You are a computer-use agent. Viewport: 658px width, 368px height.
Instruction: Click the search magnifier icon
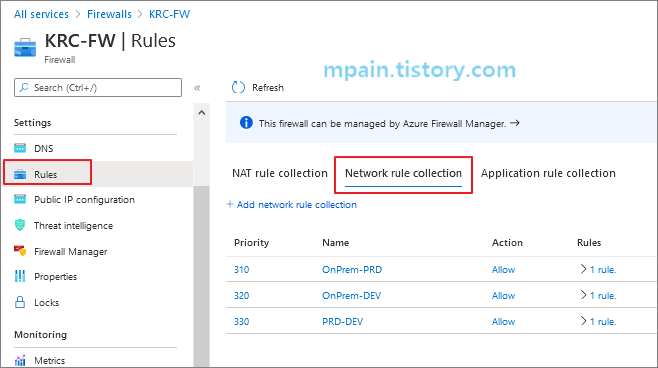[x=24, y=87]
